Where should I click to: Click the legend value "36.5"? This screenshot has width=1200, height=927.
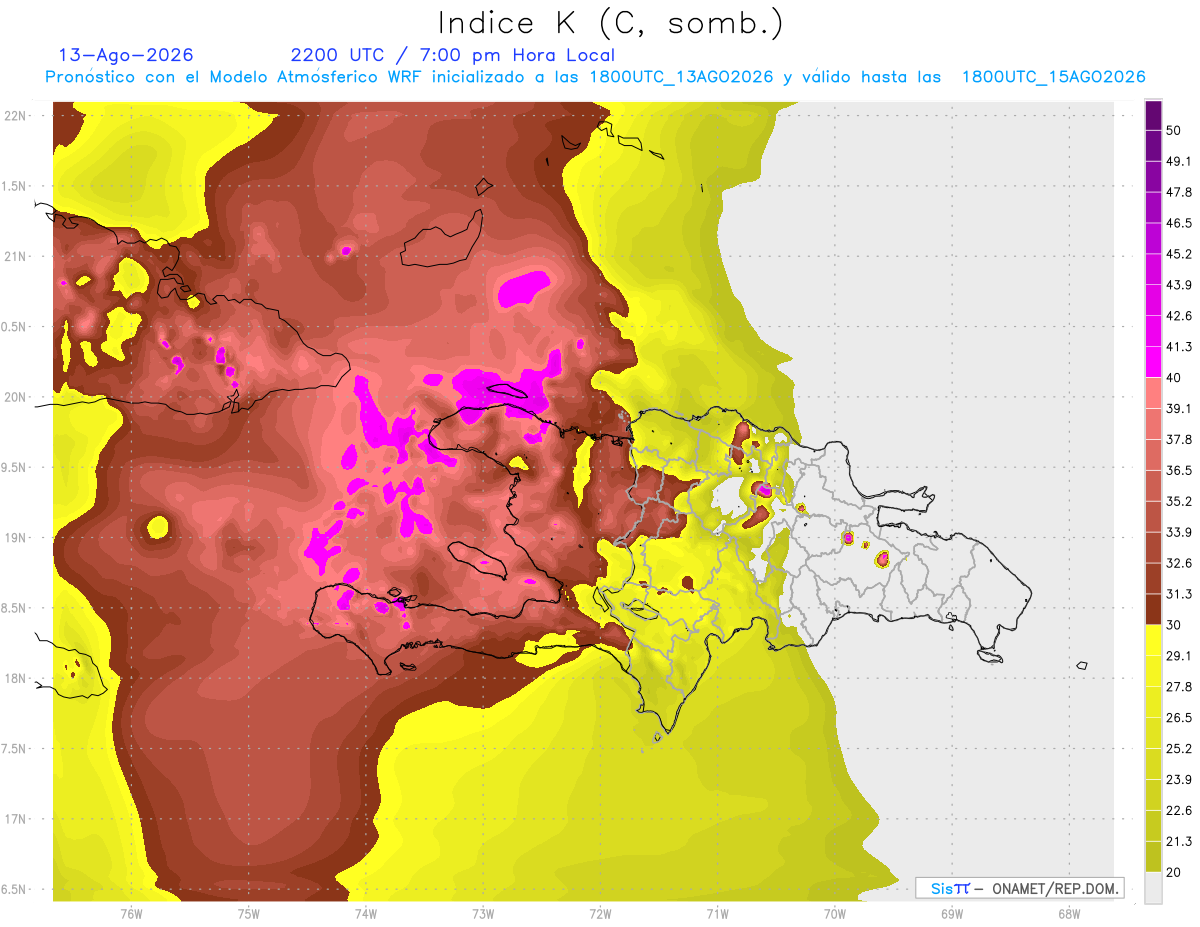(x=1179, y=471)
